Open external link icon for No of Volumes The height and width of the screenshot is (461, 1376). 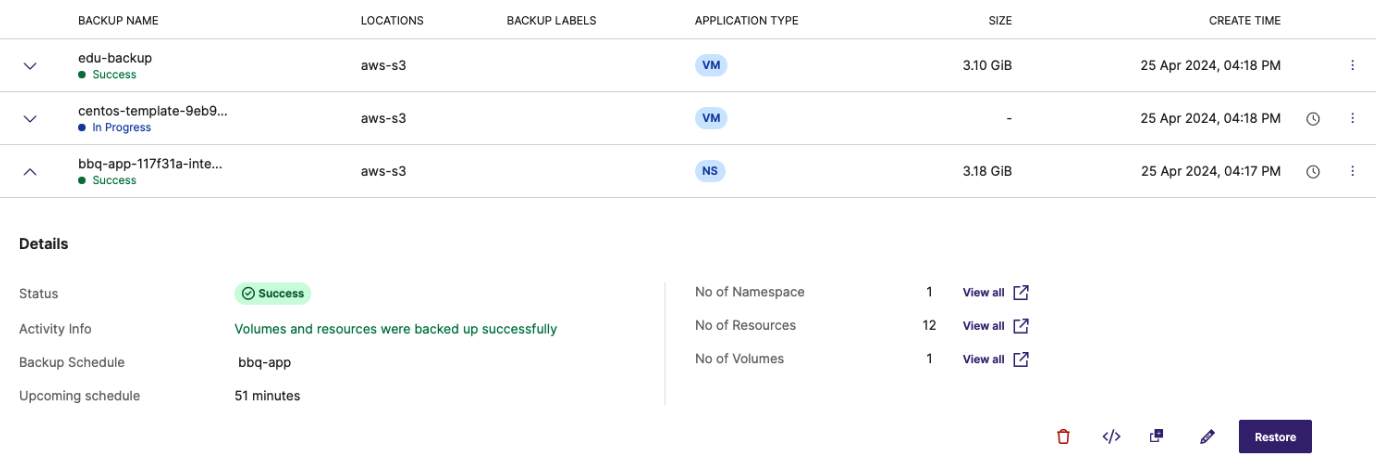click(1021, 359)
